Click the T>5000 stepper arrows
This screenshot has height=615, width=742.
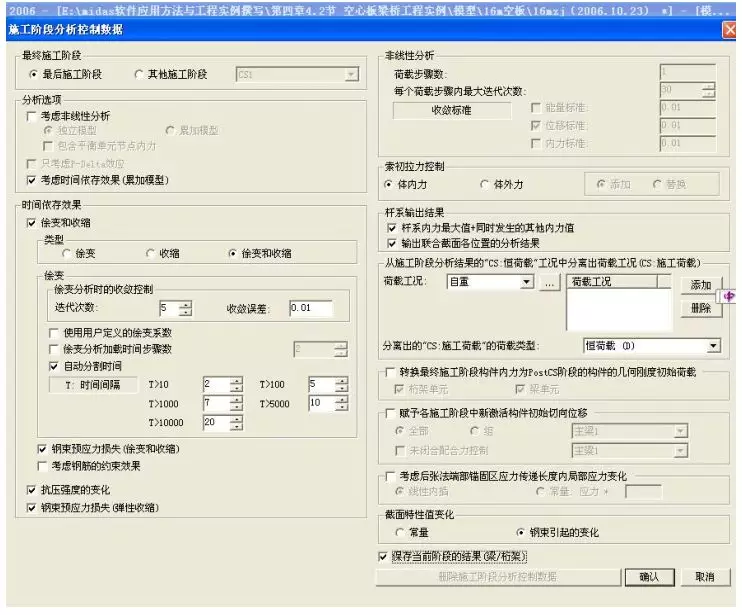tap(342, 404)
